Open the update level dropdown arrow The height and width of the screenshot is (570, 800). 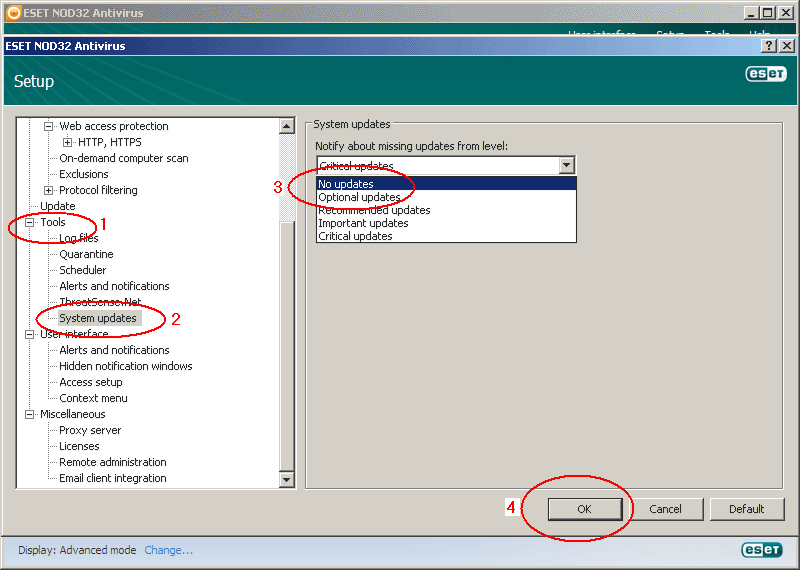[x=566, y=165]
